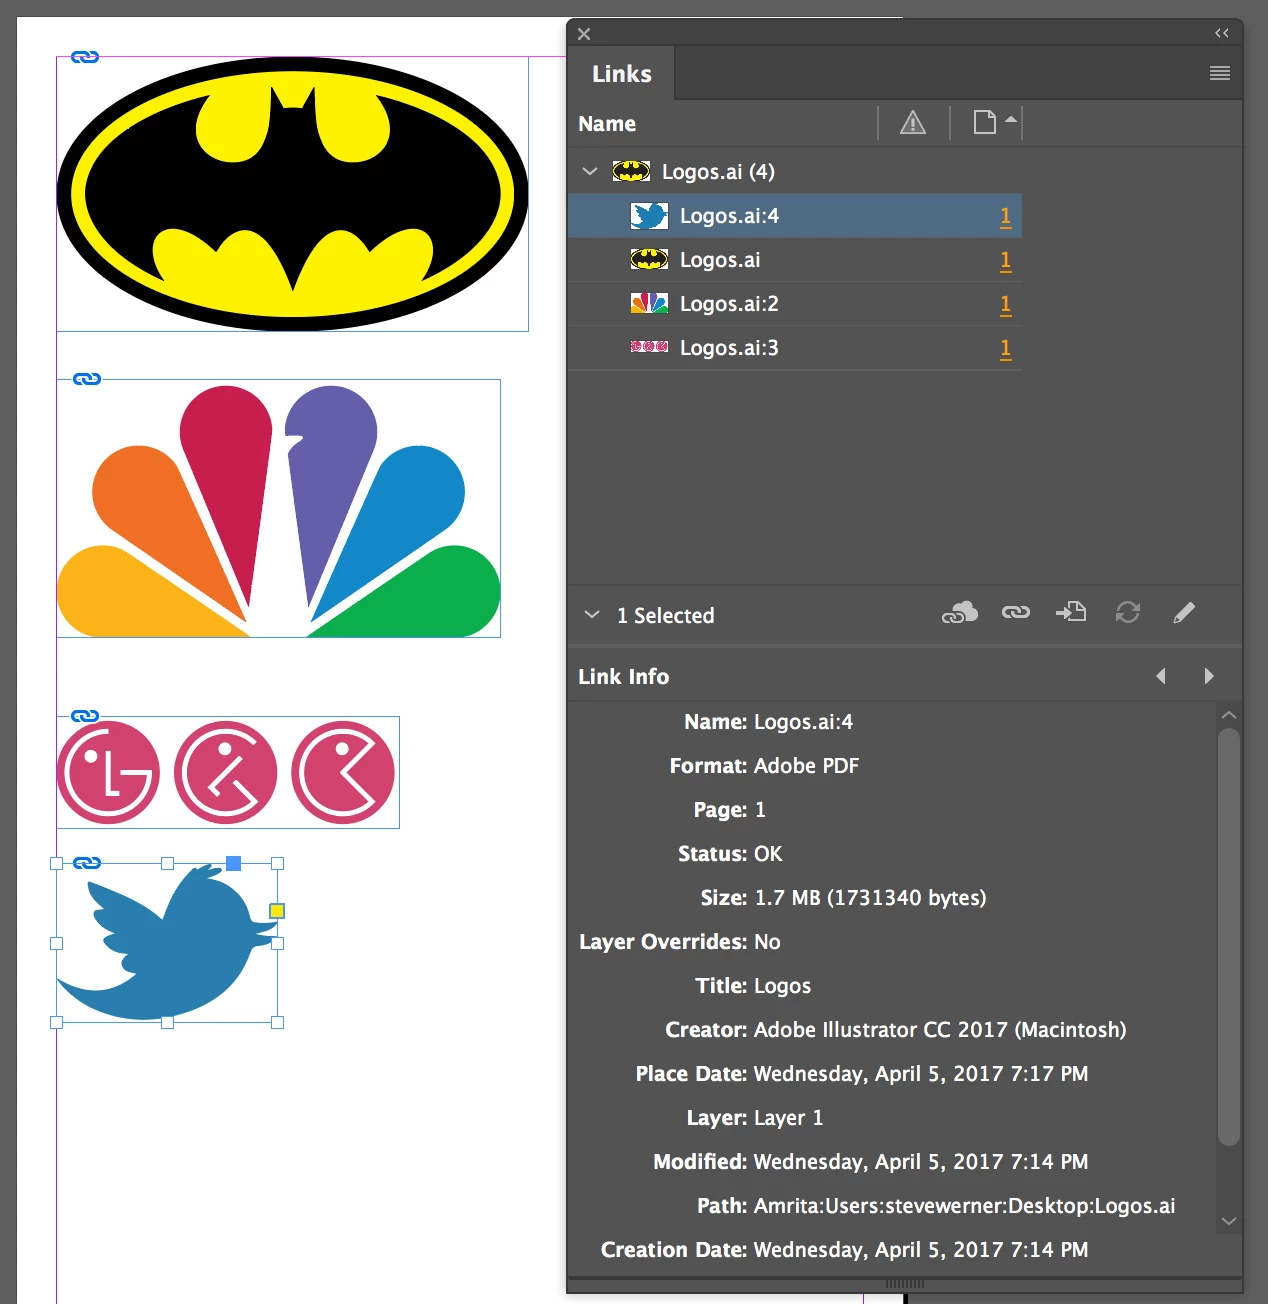1268x1304 pixels.
Task: Click the Link Info scrollbar thumb
Action: [1229, 936]
